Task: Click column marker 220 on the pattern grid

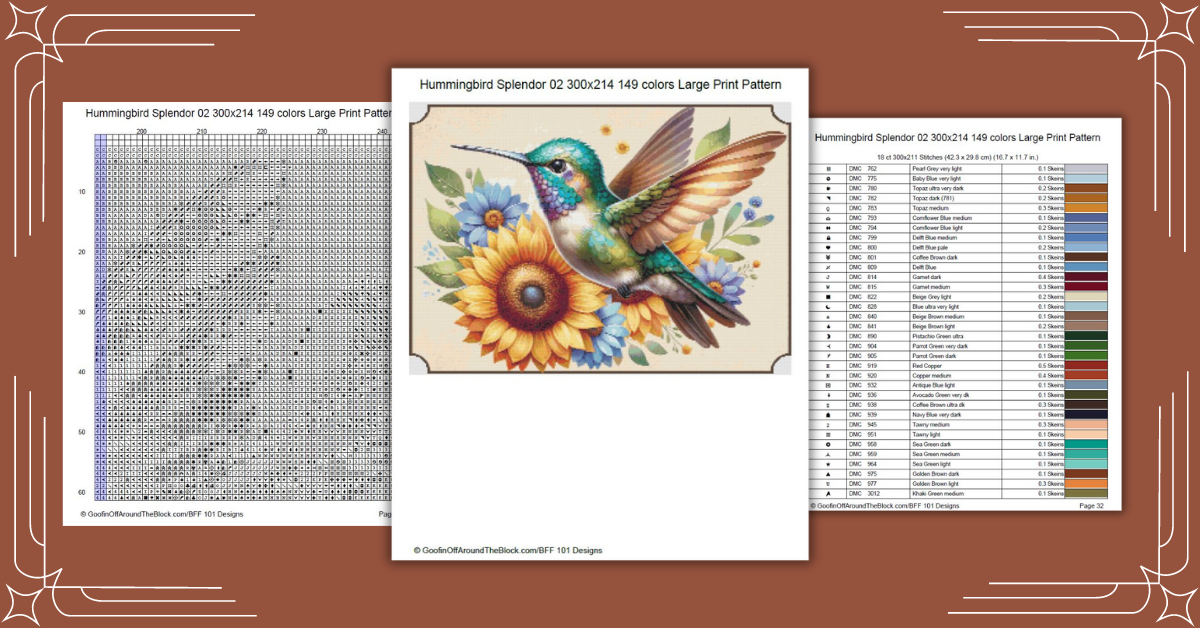Action: point(260,129)
